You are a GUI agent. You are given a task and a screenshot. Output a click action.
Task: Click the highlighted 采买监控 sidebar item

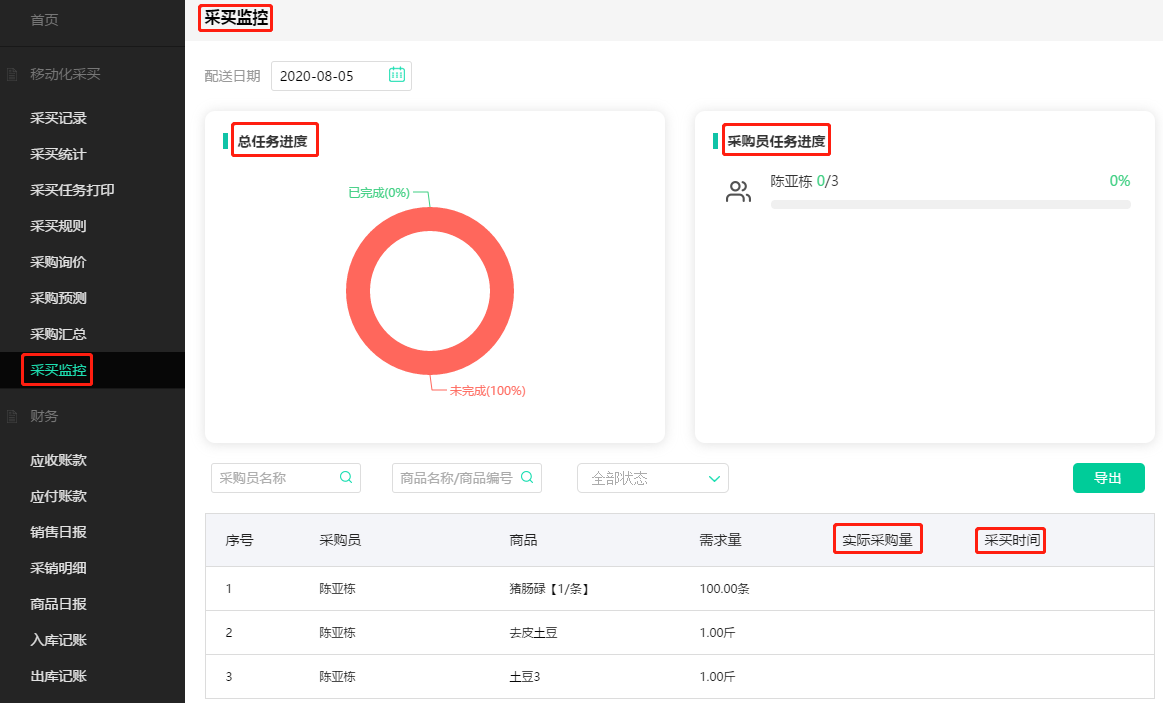click(x=56, y=370)
